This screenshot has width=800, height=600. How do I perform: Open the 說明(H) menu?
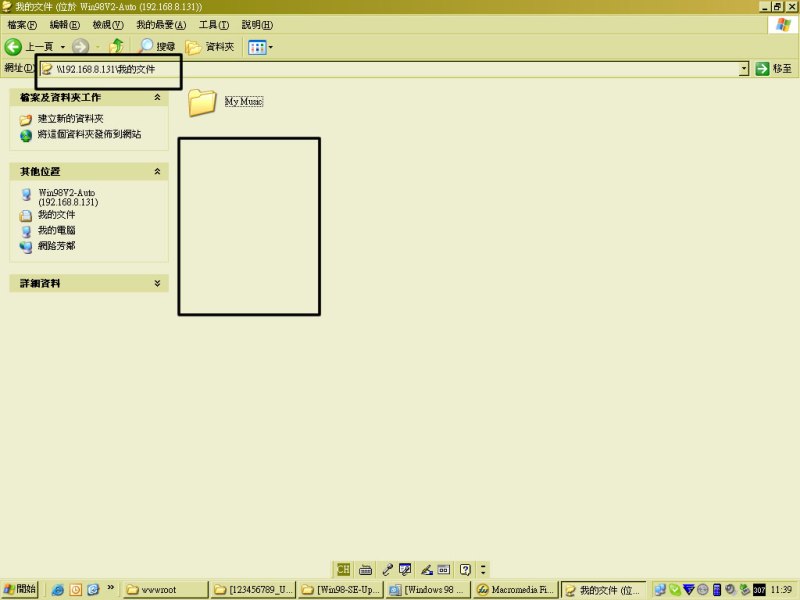pos(257,24)
